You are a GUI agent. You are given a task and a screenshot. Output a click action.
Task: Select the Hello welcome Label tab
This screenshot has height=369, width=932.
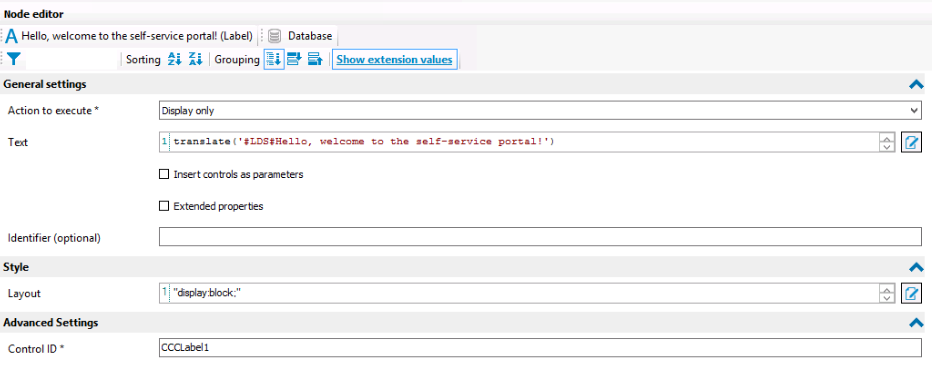click(x=130, y=36)
